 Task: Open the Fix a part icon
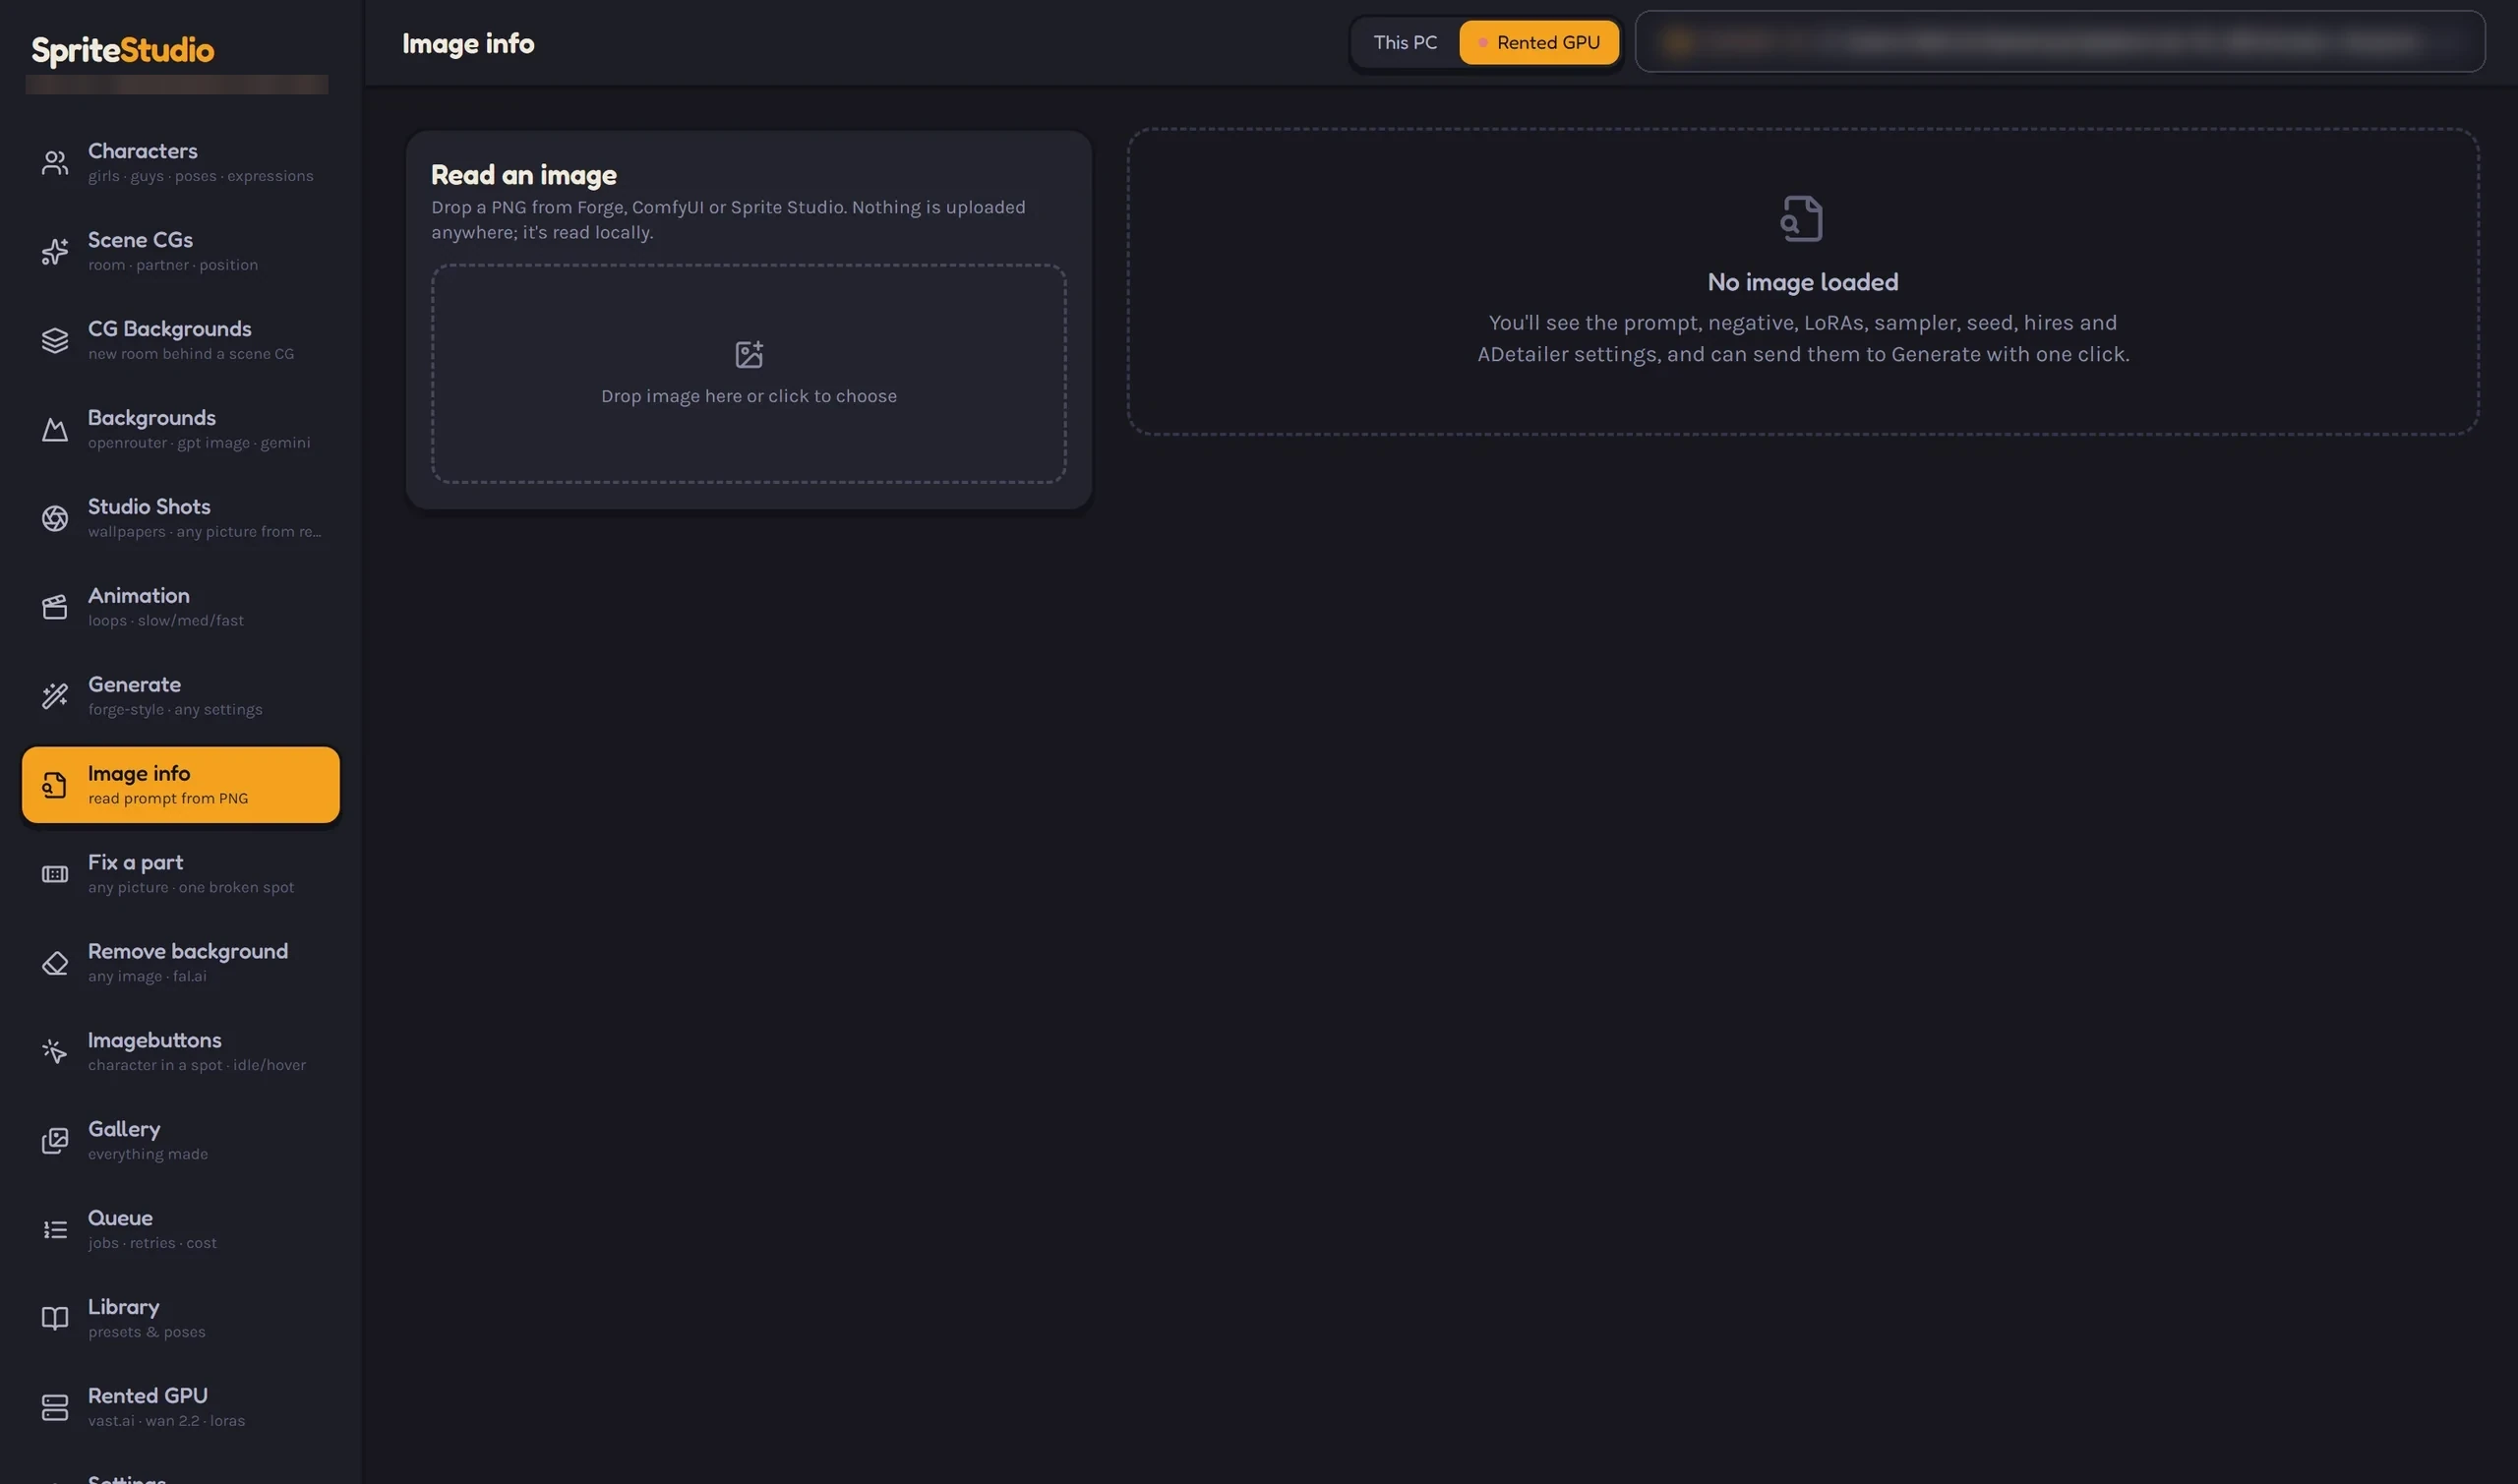55,874
